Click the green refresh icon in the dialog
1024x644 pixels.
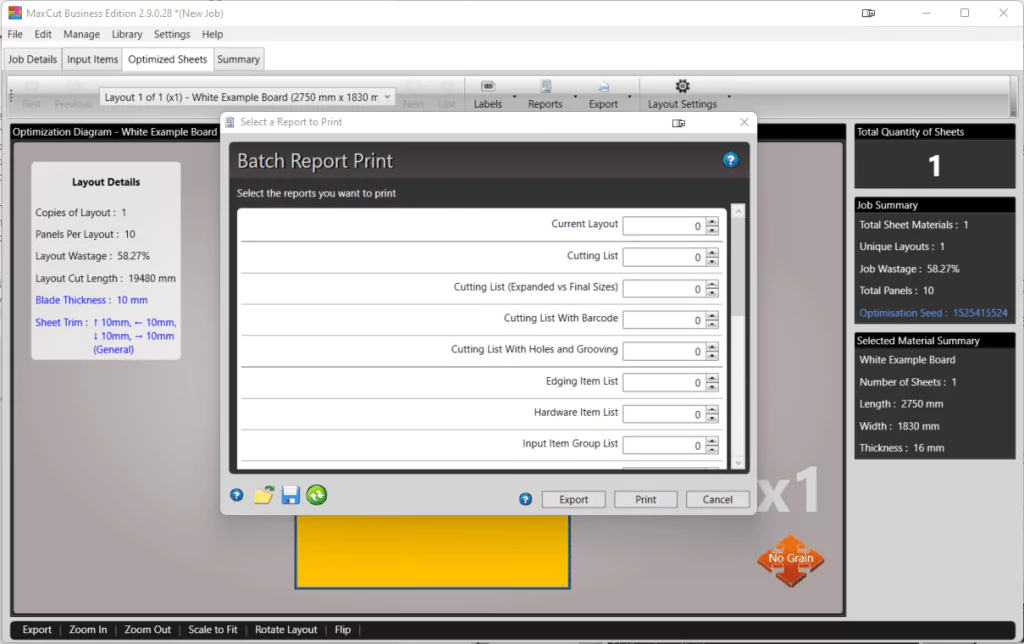[x=316, y=495]
